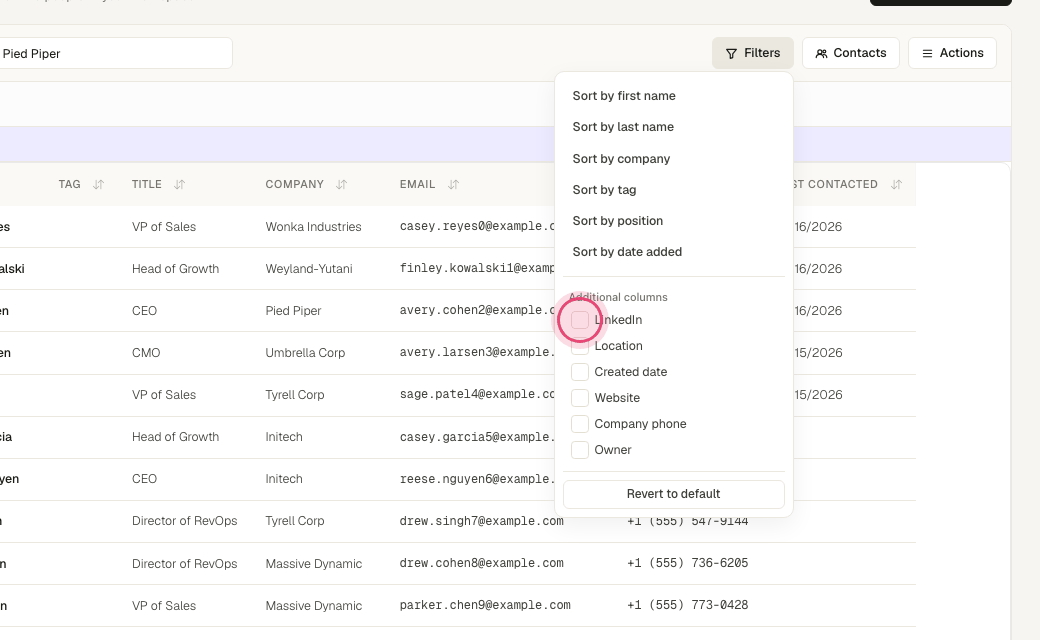Click email casey.reyes0@example
Viewport: 1040px width, 640px height.
click(x=477, y=226)
